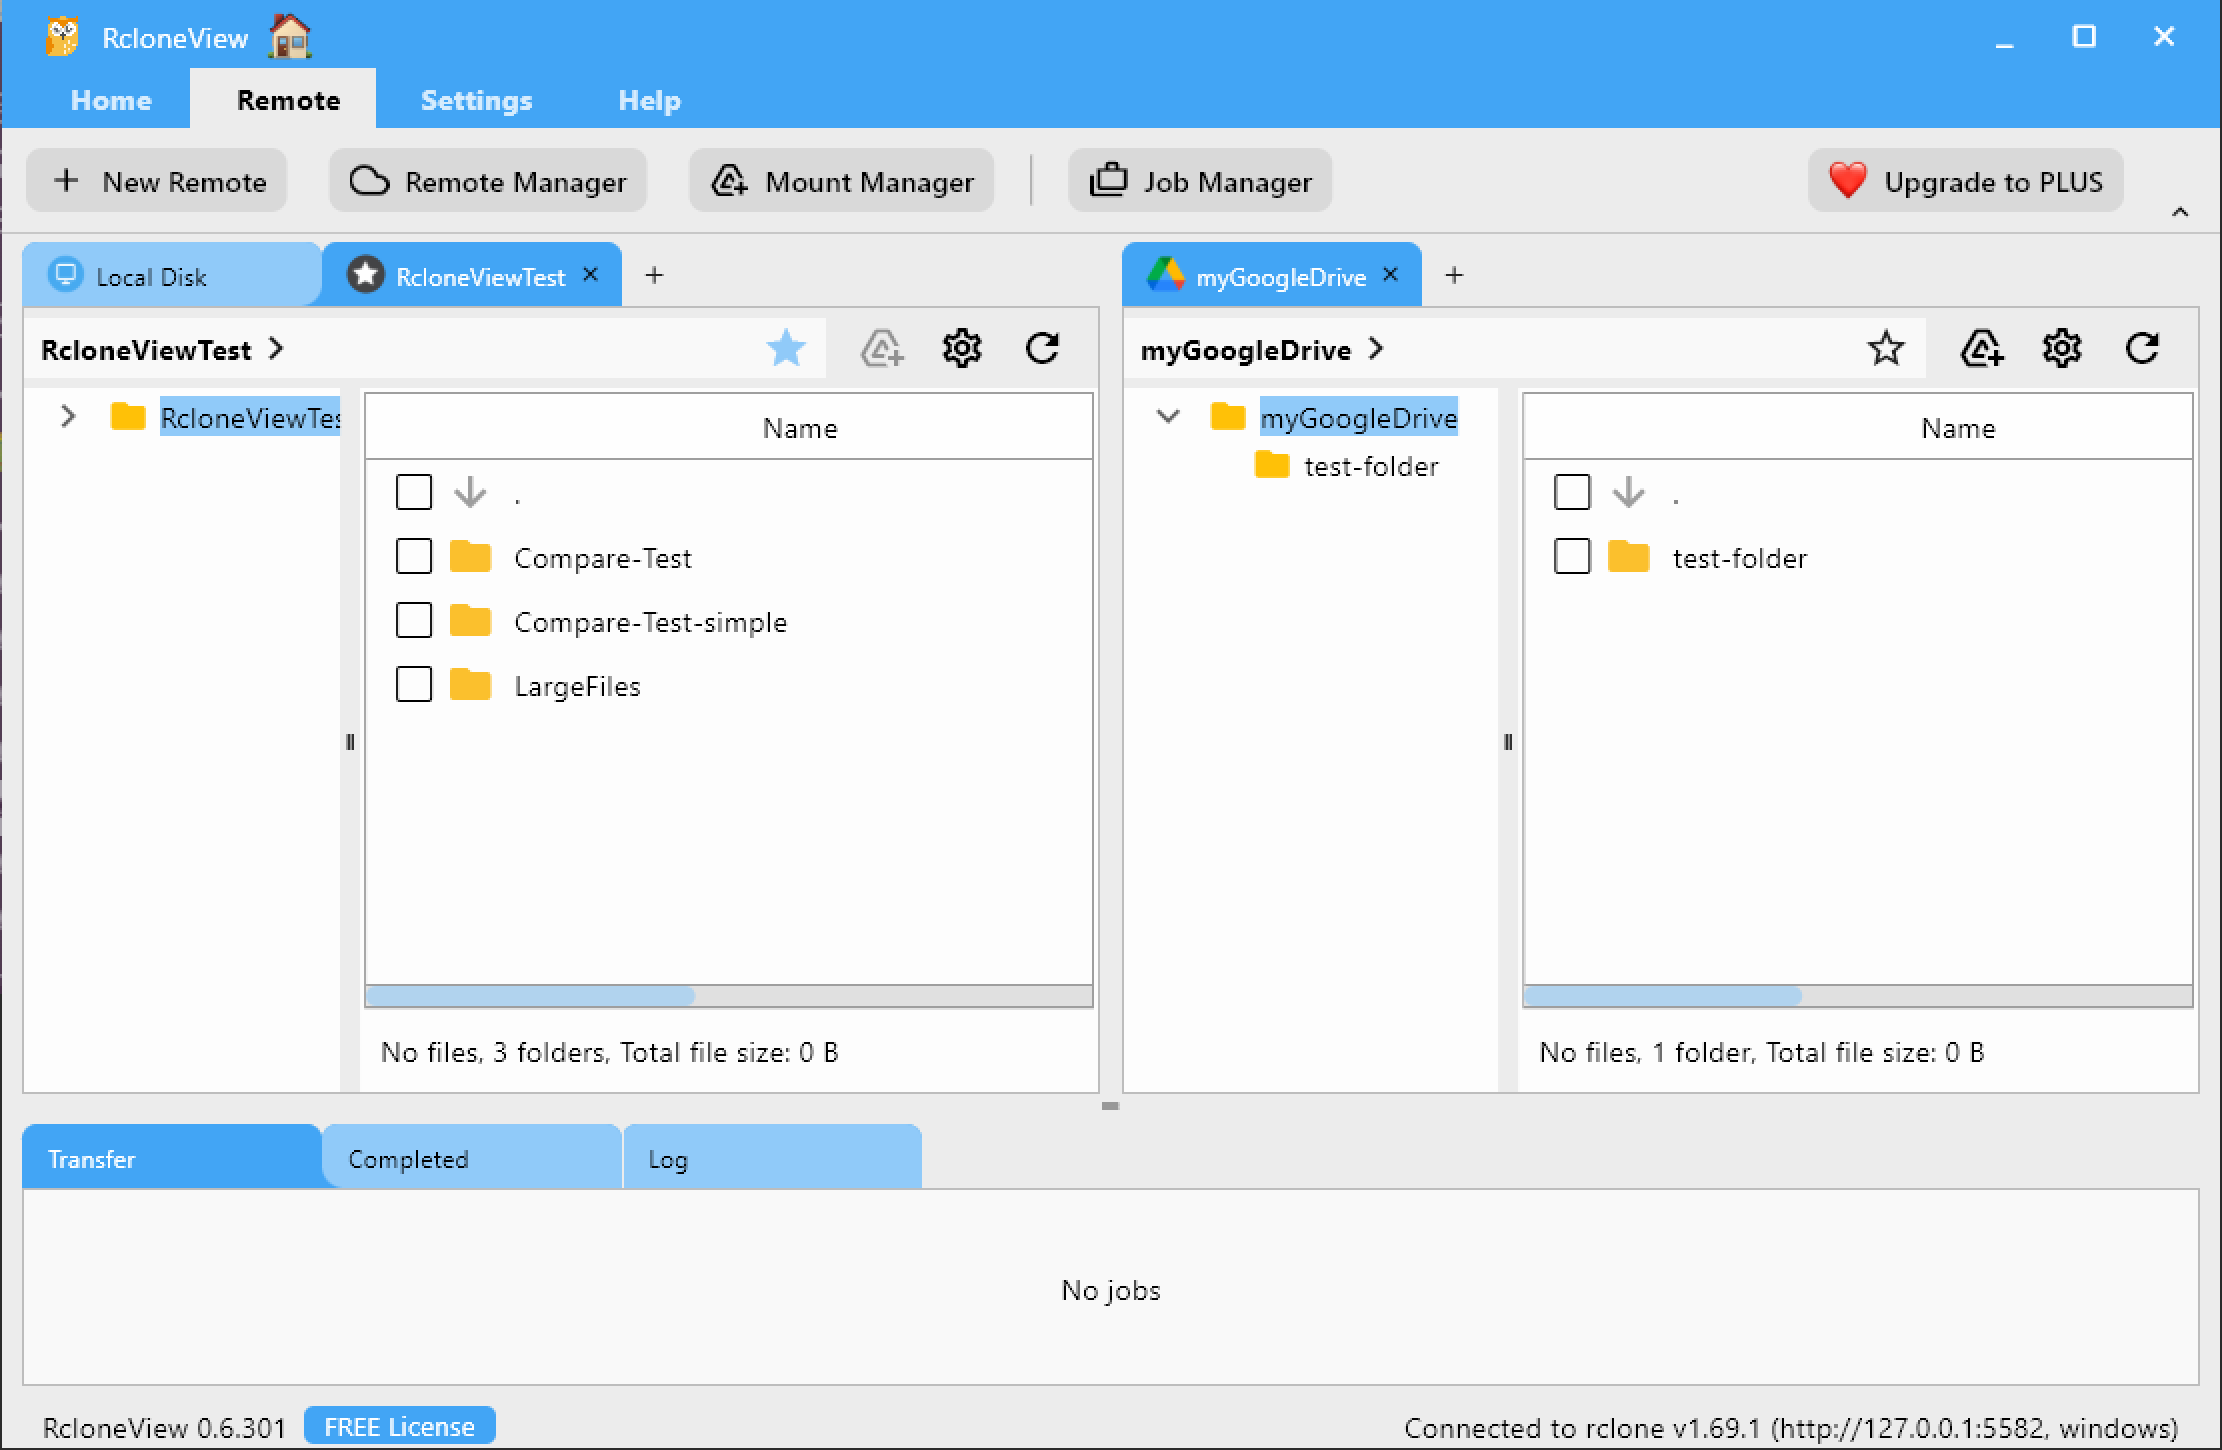Refresh the myGoogleDrive file listing
This screenshot has height=1450, width=2222.
(x=2142, y=348)
